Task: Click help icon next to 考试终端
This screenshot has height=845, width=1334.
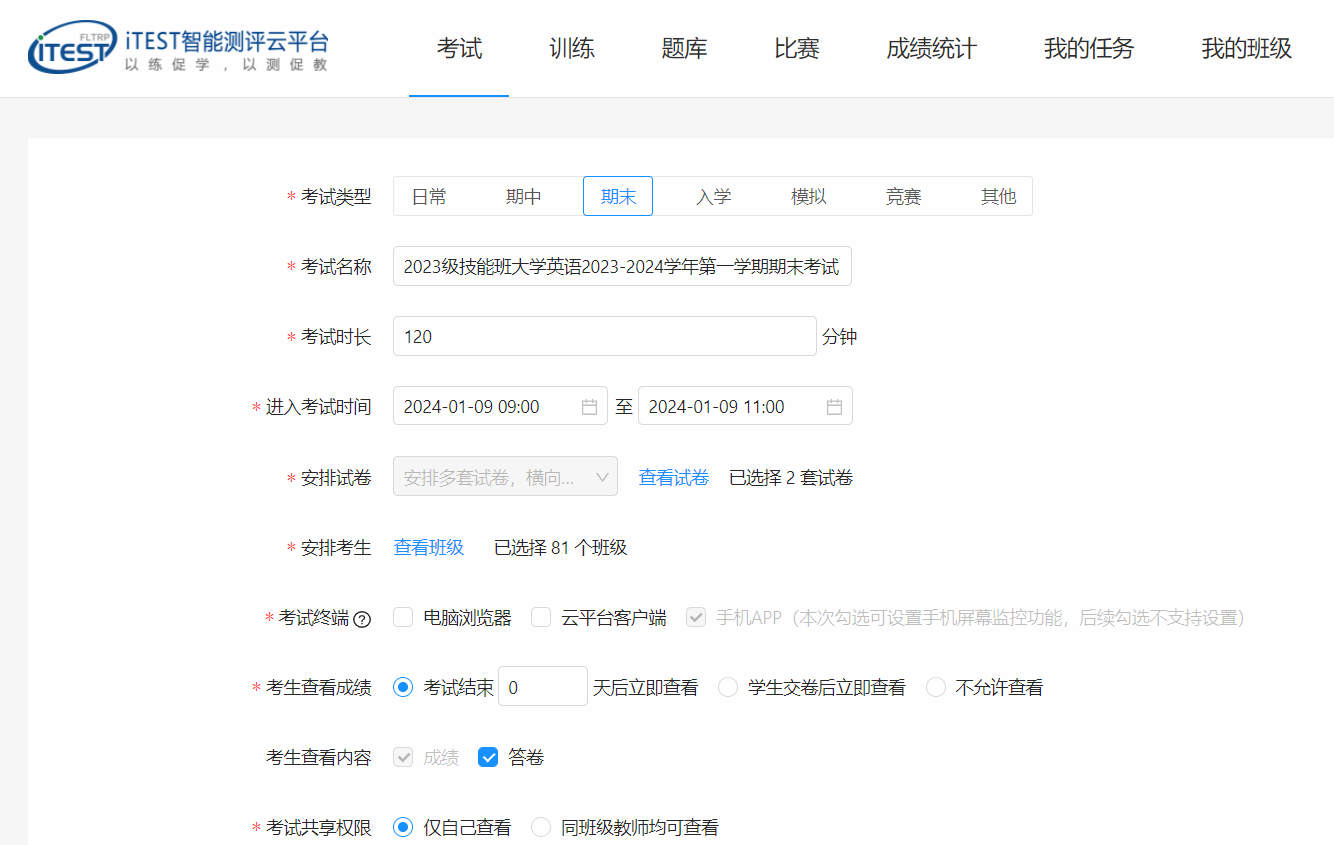Action: (362, 619)
